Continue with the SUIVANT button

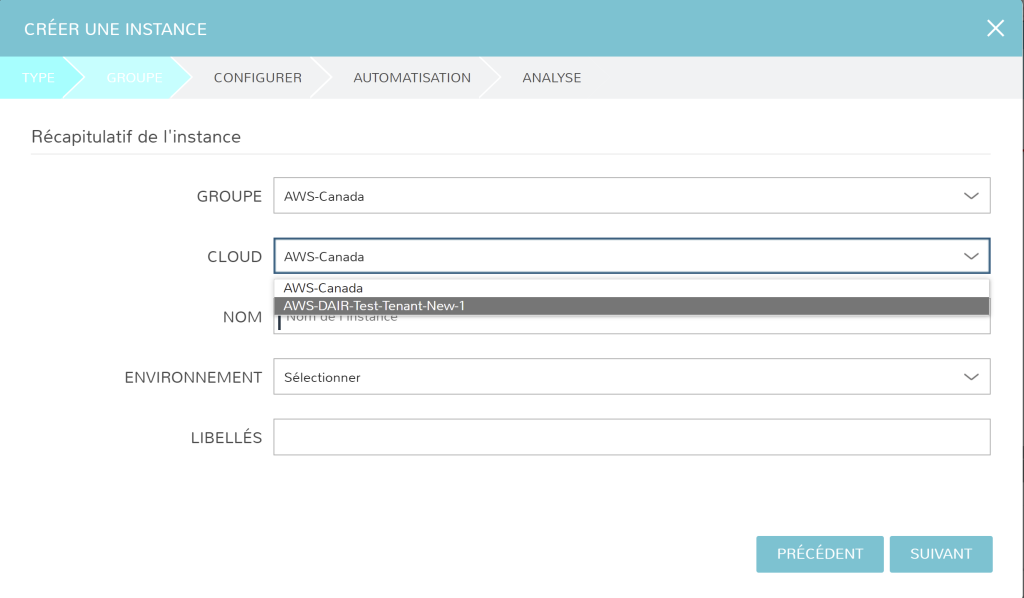[940, 554]
